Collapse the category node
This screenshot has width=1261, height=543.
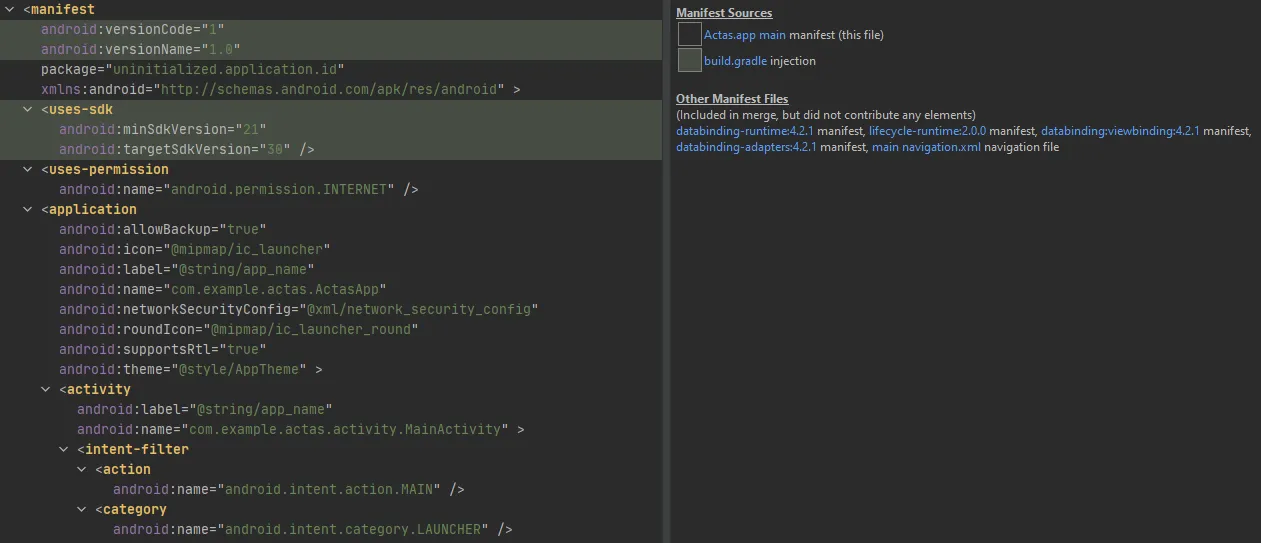tap(83, 510)
